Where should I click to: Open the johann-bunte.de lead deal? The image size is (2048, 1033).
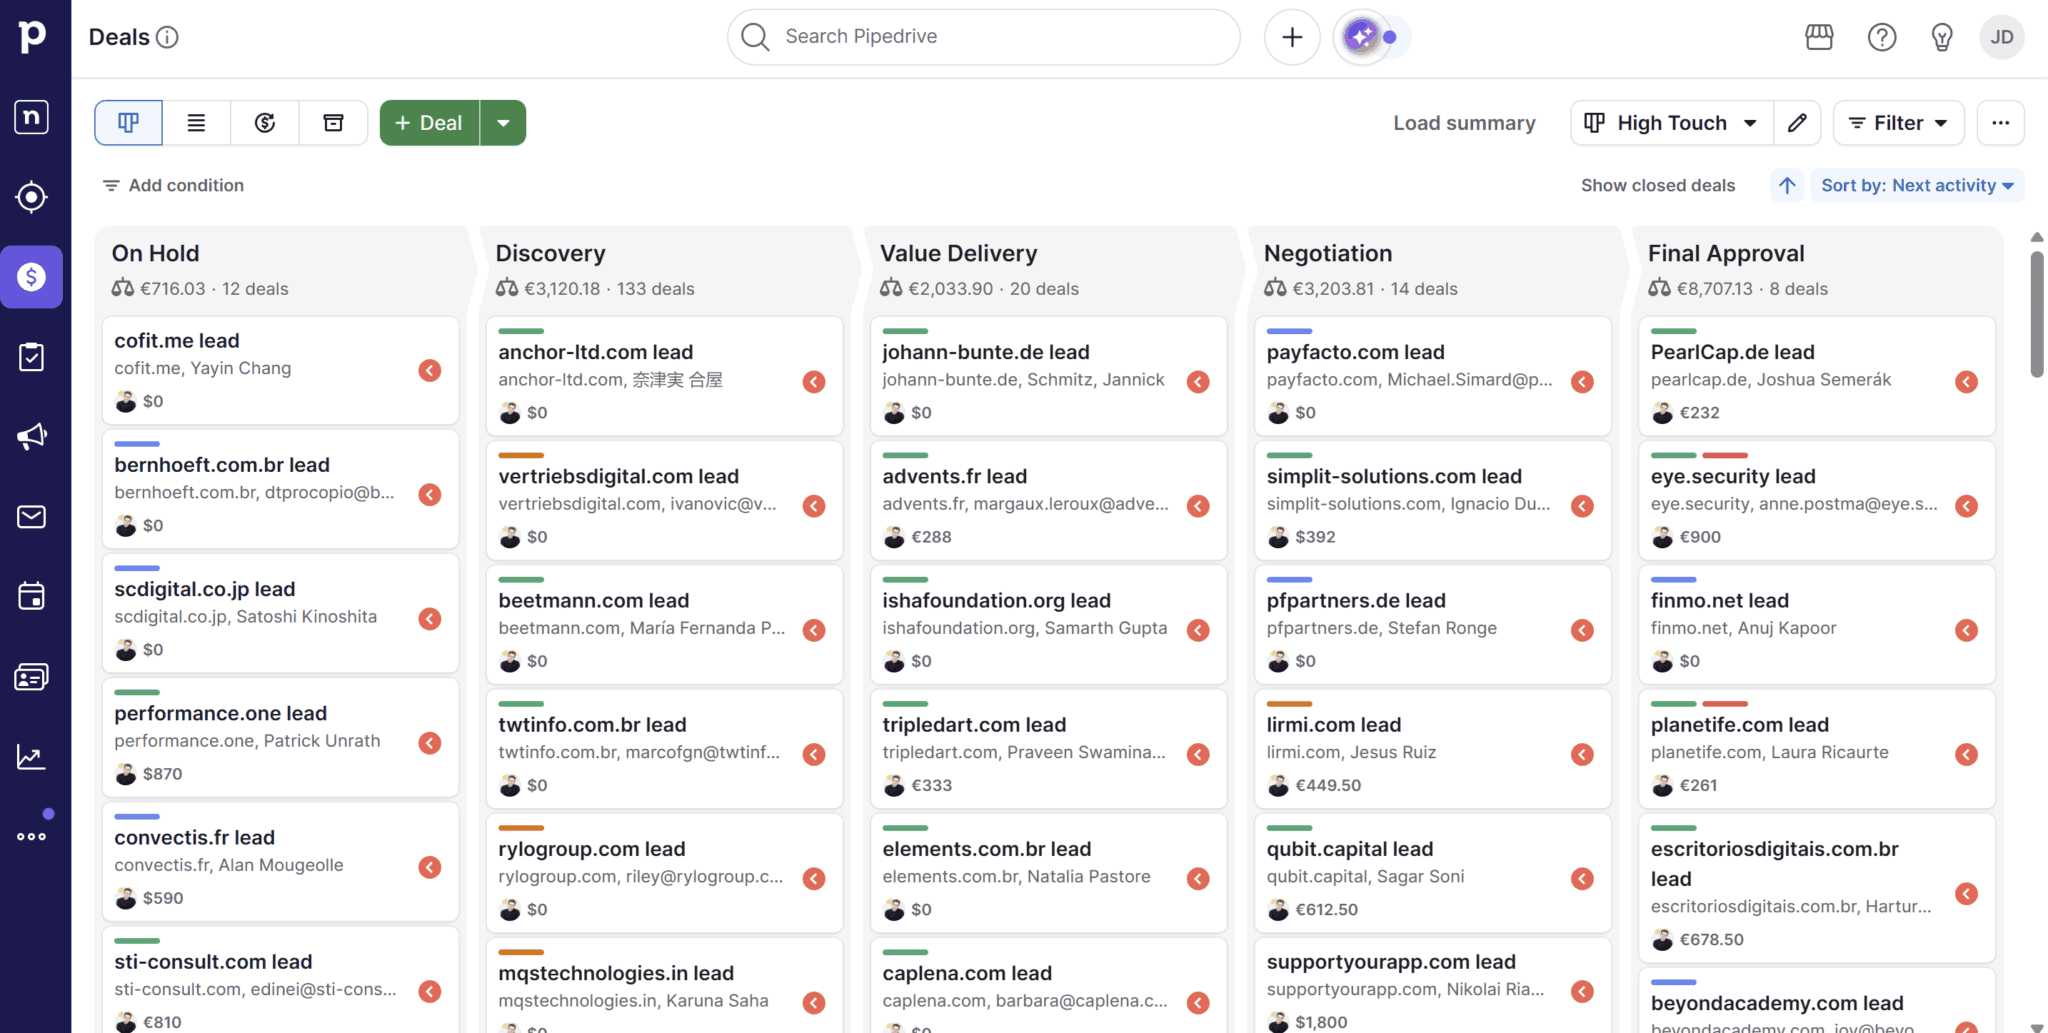coord(1048,377)
